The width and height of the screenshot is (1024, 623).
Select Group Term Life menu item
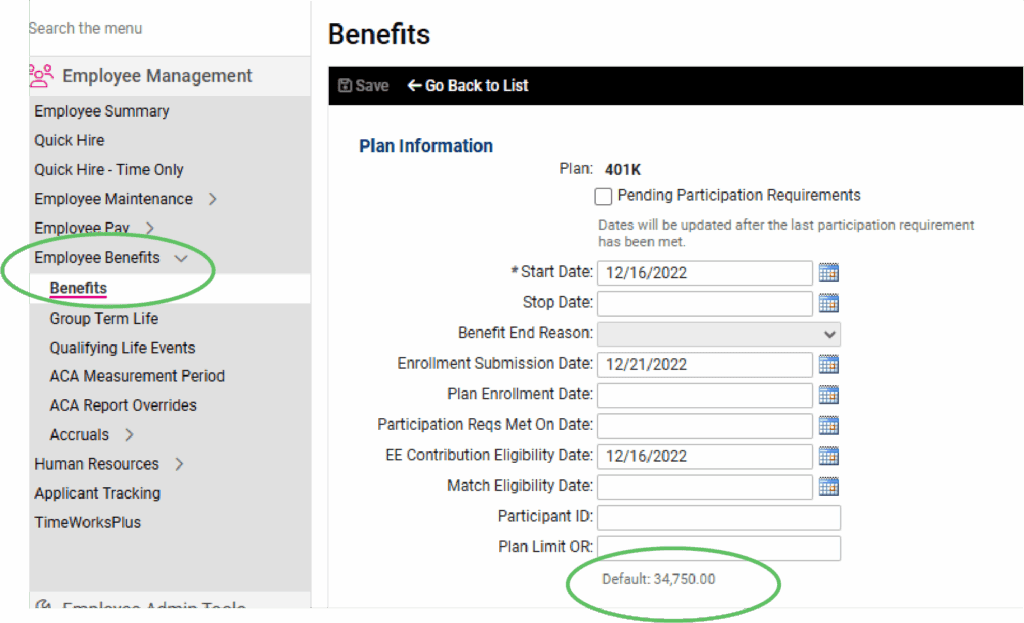[x=104, y=319]
